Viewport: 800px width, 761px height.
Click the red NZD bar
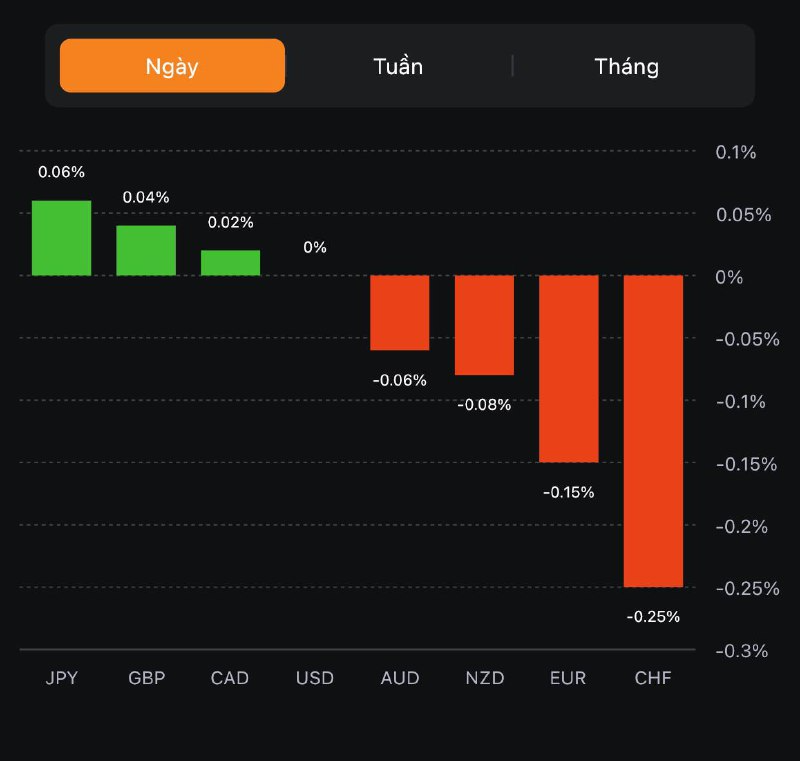click(x=484, y=325)
